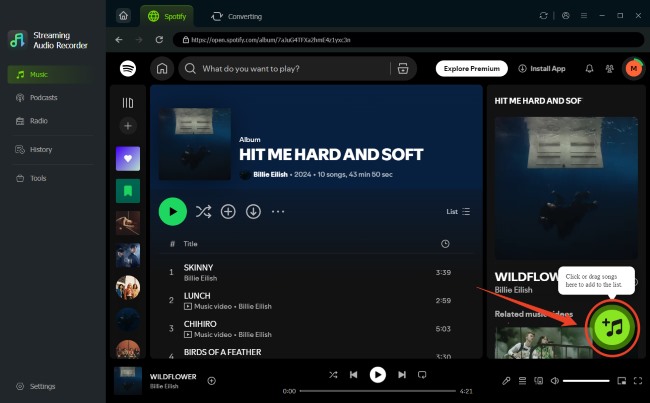Open connect to a device icon
The height and width of the screenshot is (403, 650).
coord(538,381)
